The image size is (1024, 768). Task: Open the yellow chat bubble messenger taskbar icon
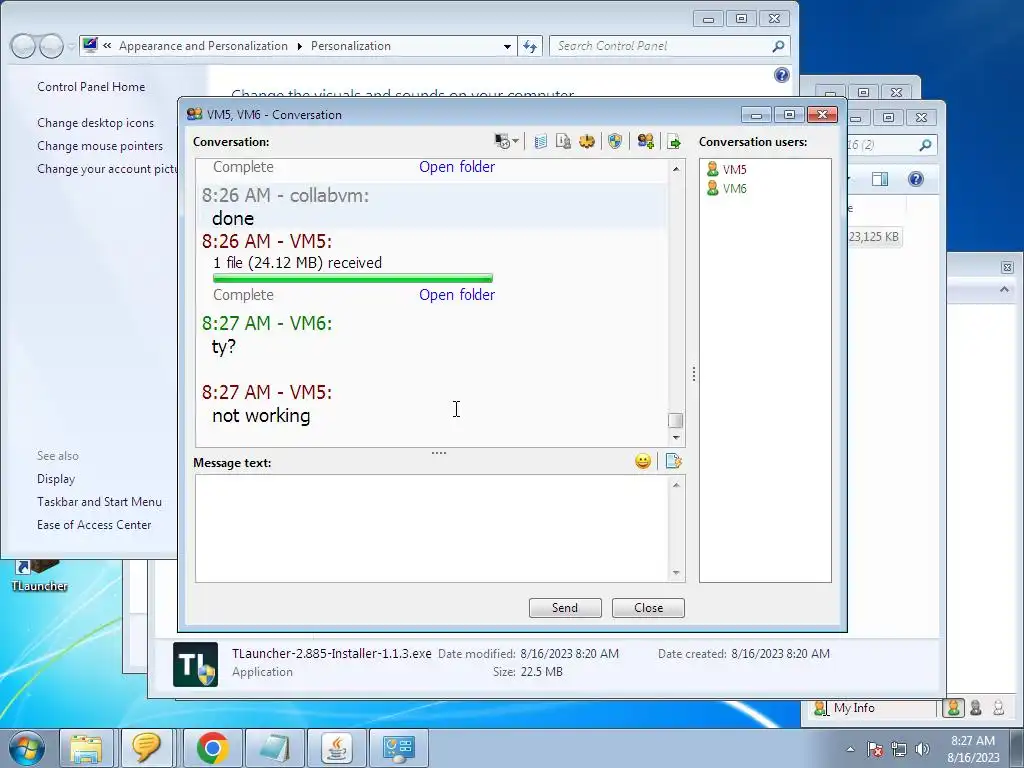pyautogui.click(x=146, y=748)
